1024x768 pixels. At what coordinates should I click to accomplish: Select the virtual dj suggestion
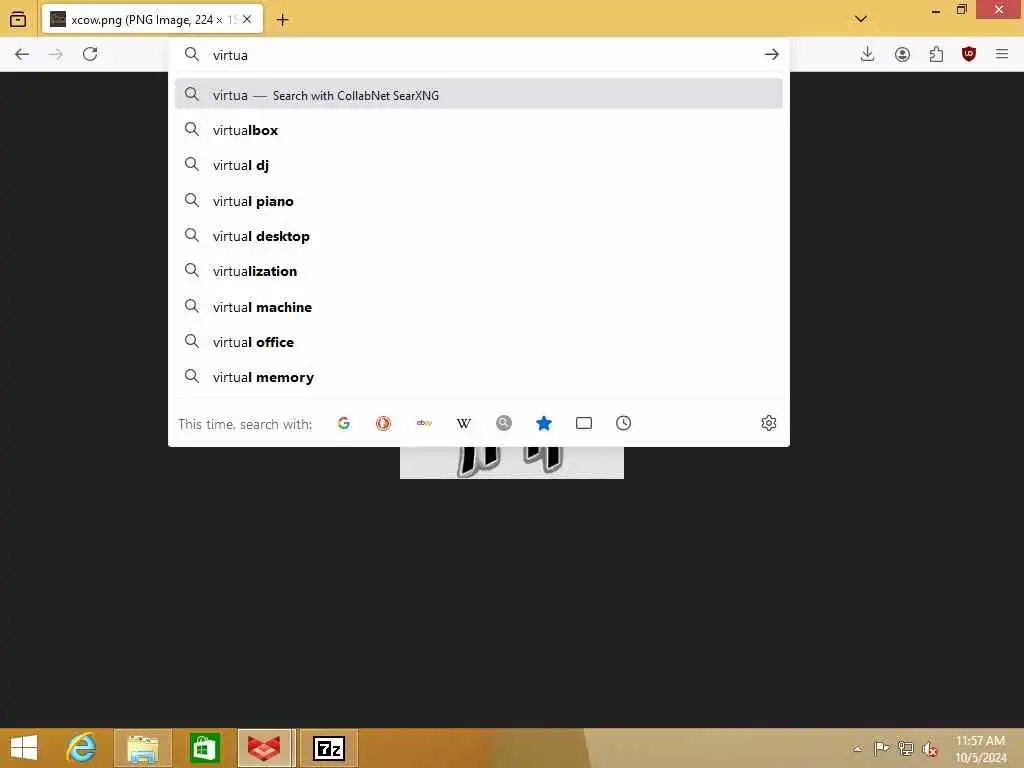tap(479, 165)
